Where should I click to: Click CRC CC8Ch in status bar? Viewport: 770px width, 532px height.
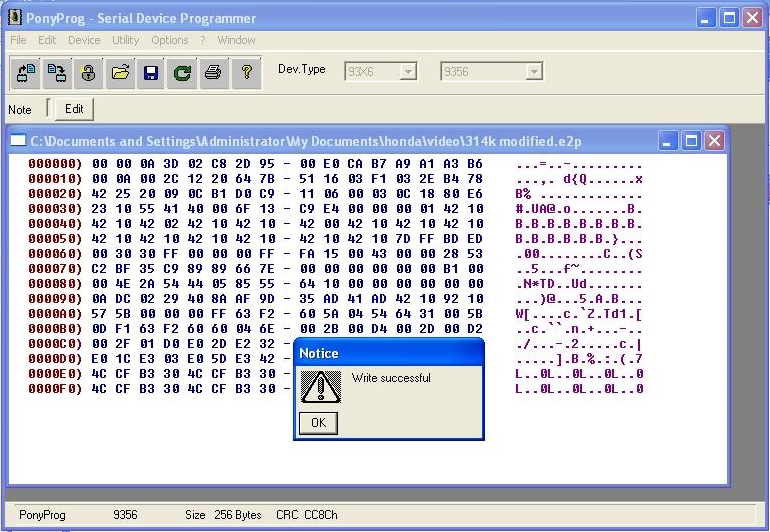click(306, 515)
